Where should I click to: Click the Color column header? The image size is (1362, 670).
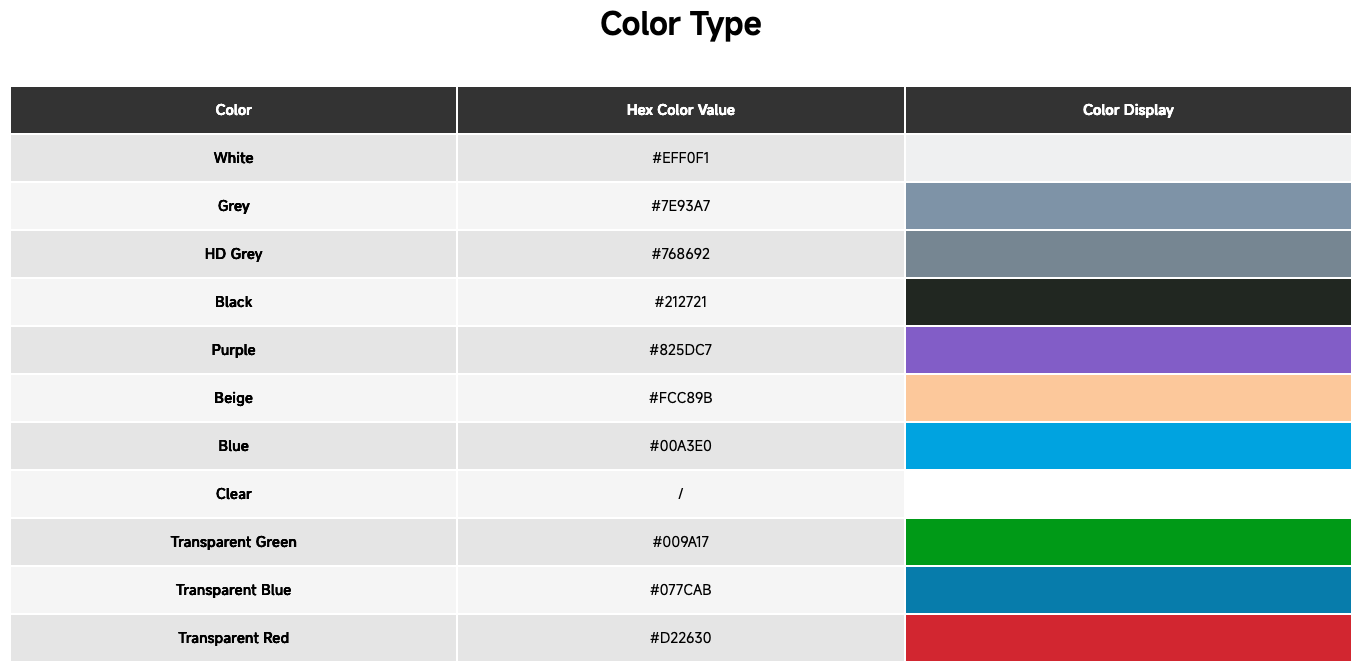pos(233,110)
